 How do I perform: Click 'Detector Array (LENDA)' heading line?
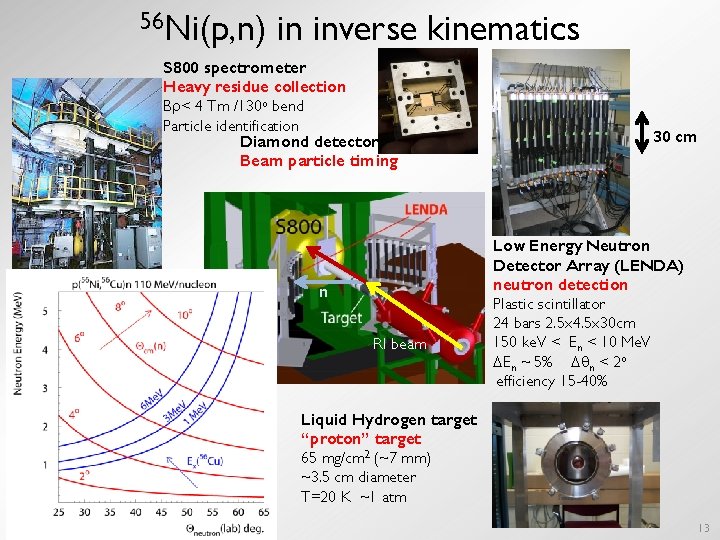tap(588, 265)
